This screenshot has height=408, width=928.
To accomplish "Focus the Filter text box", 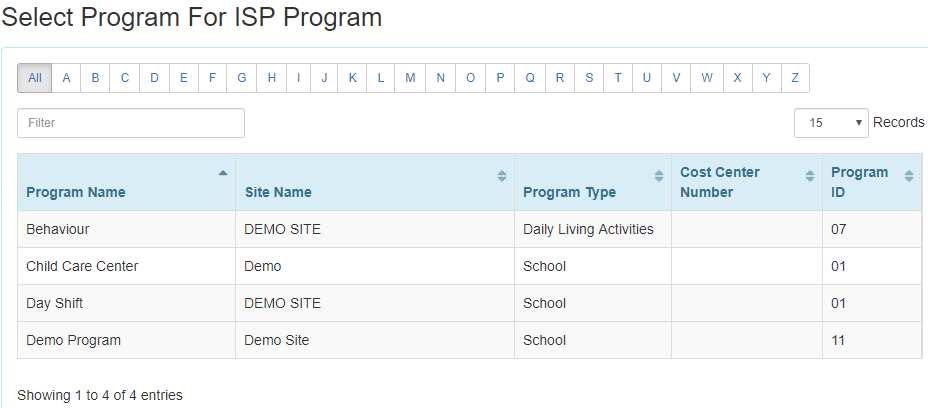I will pos(131,123).
